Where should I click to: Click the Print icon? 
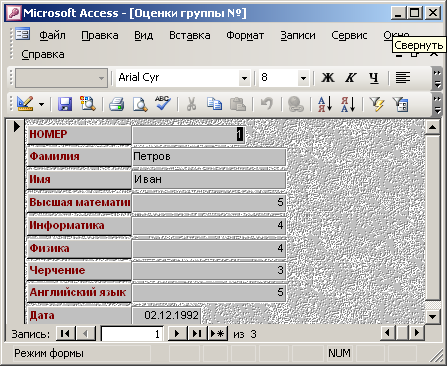116,104
